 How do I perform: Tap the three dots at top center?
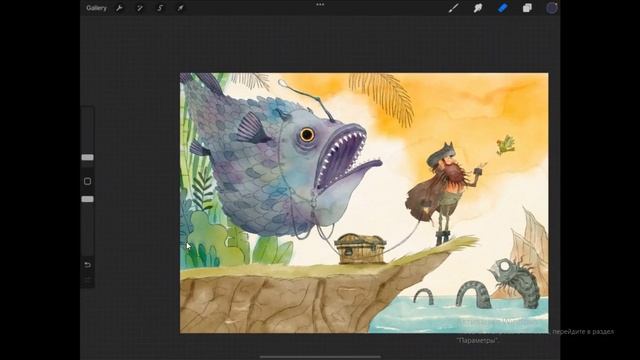[320, 4]
